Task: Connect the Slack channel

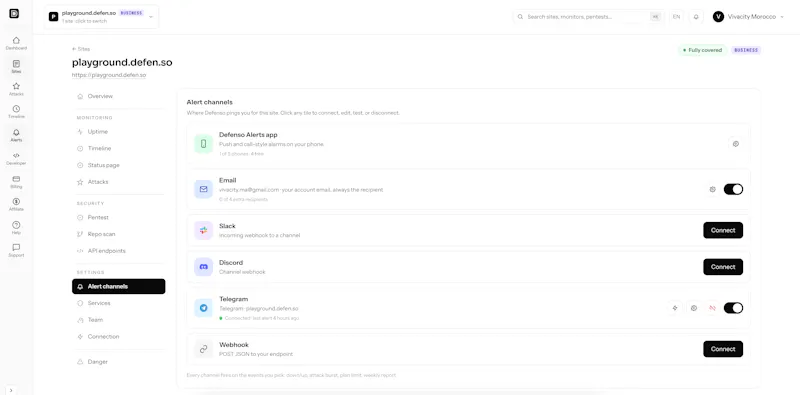Action: click(x=723, y=230)
